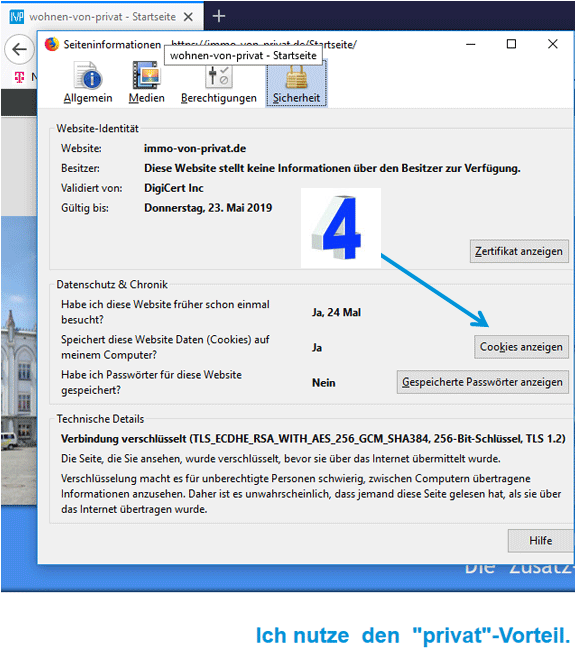Click Zertifikat anzeigen button
This screenshot has height=655, width=576.
[519, 251]
